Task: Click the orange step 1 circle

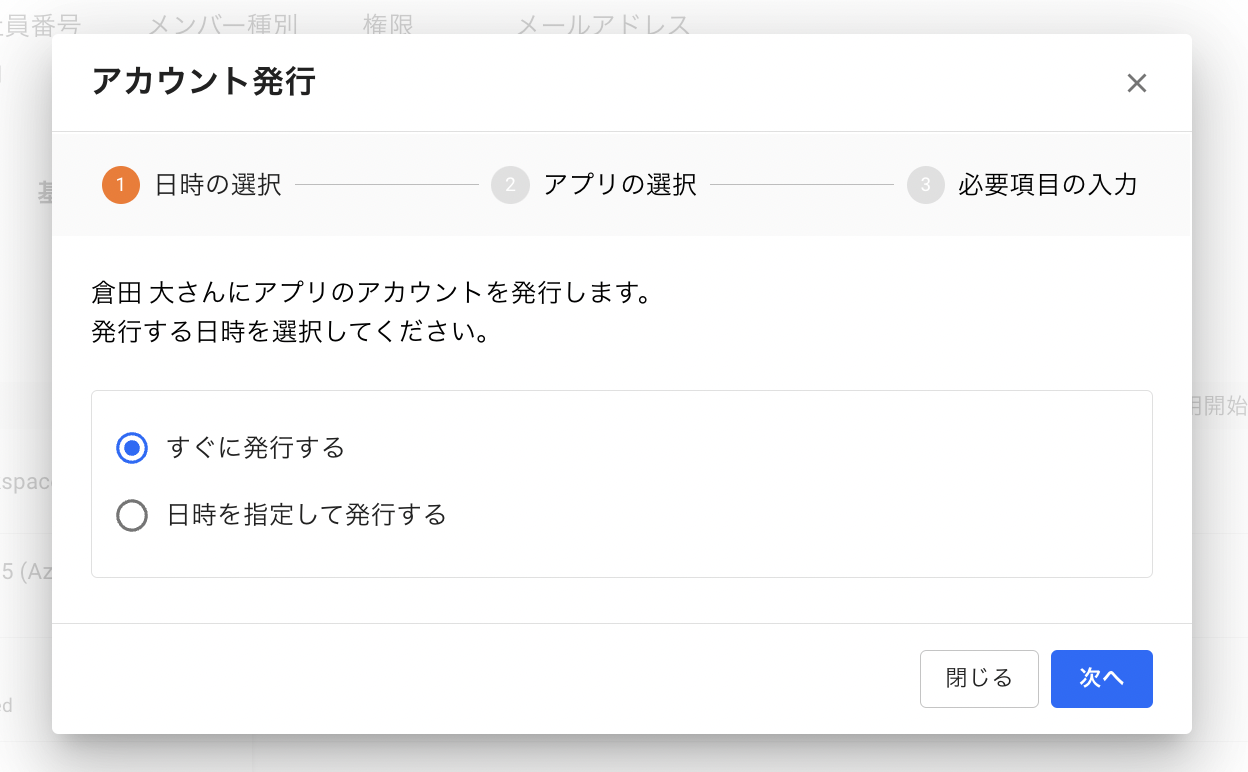Action: point(121,185)
